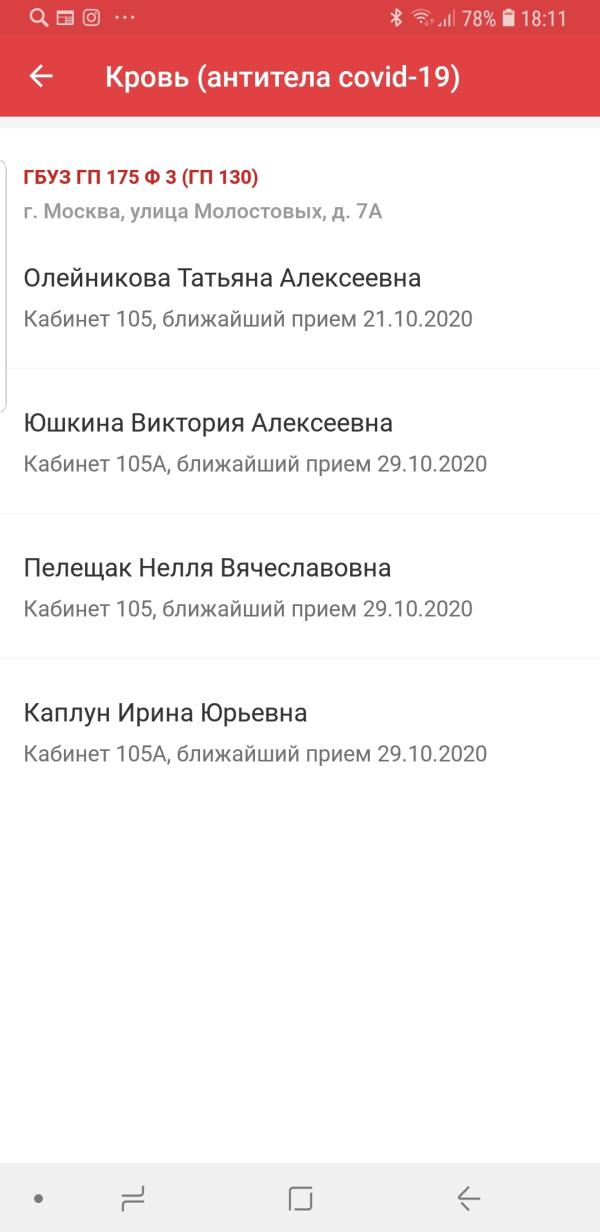This screenshot has height=1232, width=600.
Task: Tap the search icon in the status bar
Action: click(39, 18)
